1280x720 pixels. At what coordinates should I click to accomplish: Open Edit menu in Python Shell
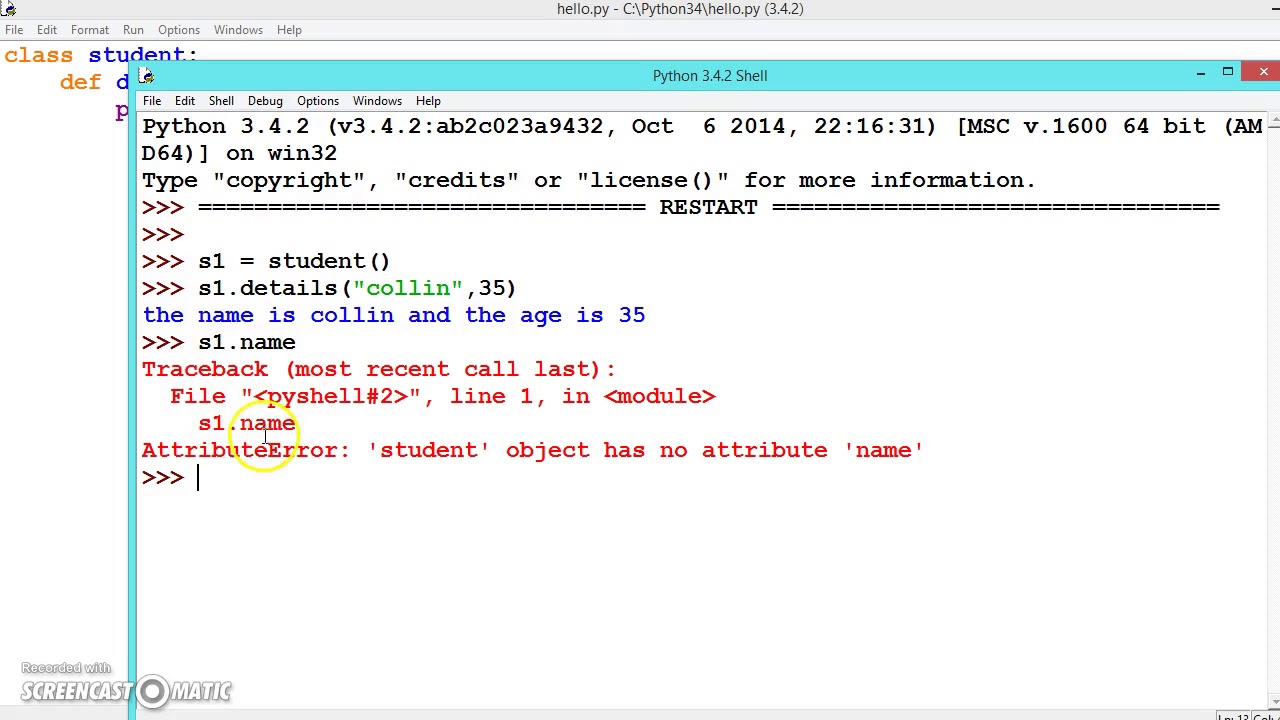[x=185, y=101]
